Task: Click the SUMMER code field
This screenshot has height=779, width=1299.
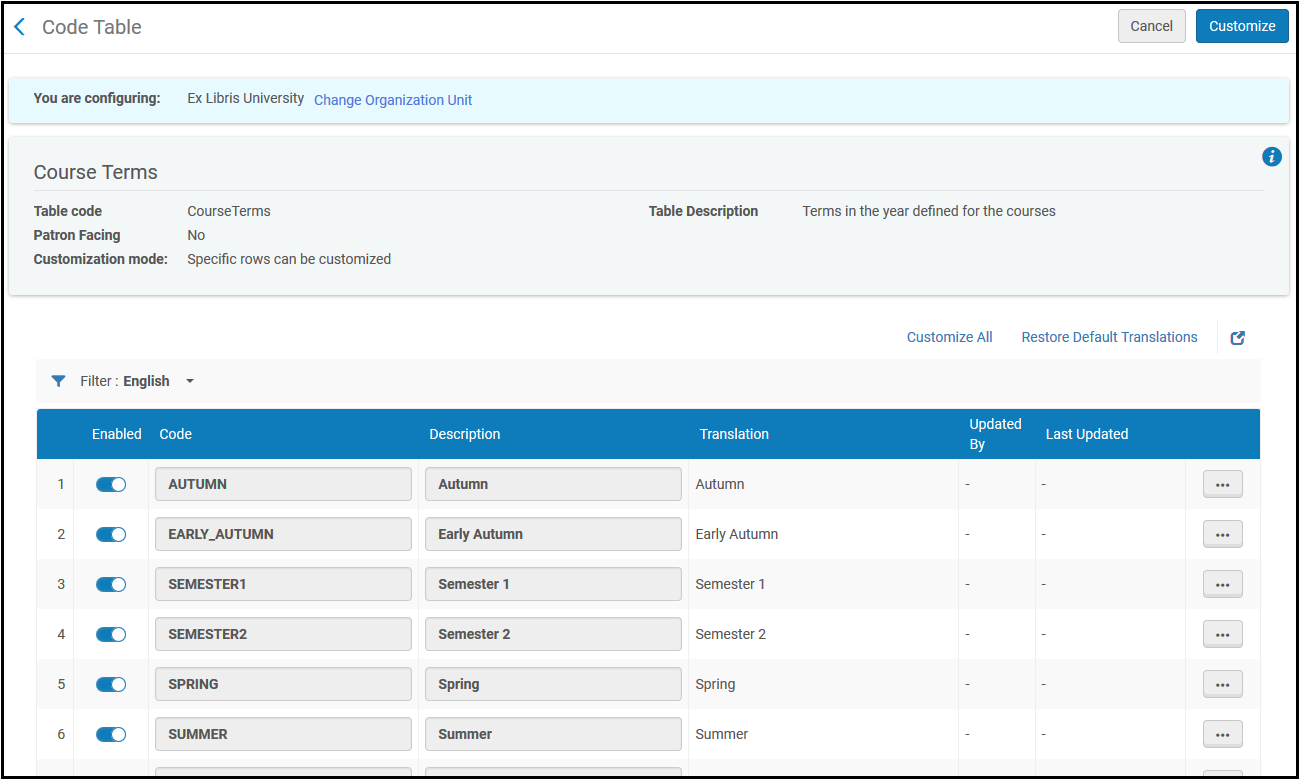Action: pos(283,734)
